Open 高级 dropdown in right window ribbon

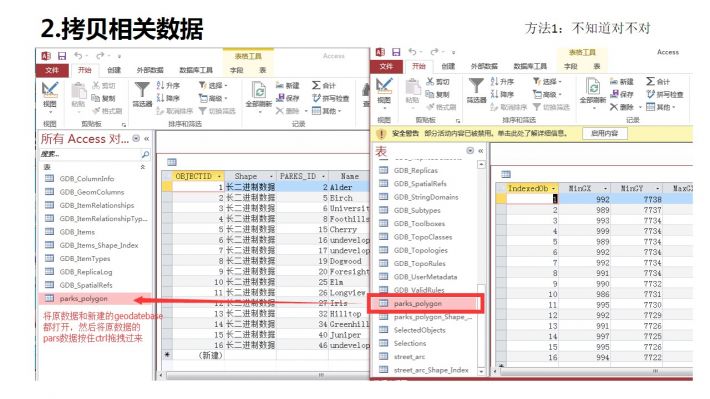click(x=547, y=94)
